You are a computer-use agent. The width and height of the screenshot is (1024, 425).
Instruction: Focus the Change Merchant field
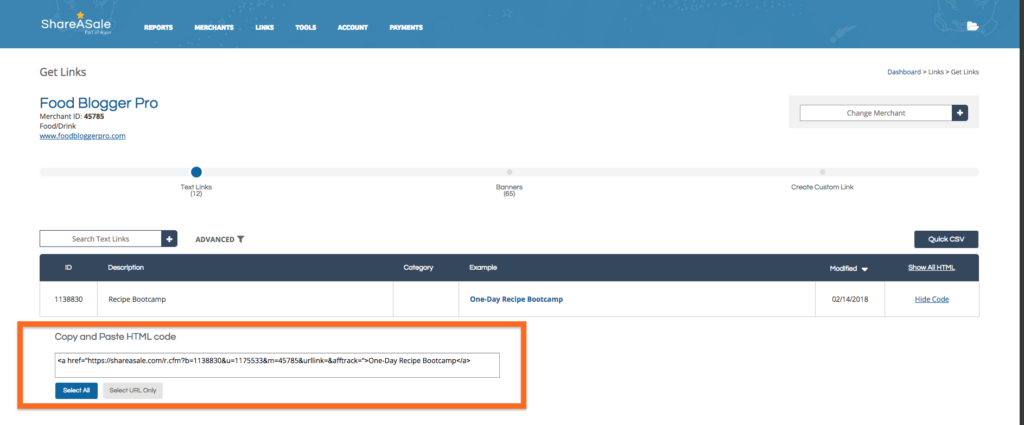(x=876, y=113)
